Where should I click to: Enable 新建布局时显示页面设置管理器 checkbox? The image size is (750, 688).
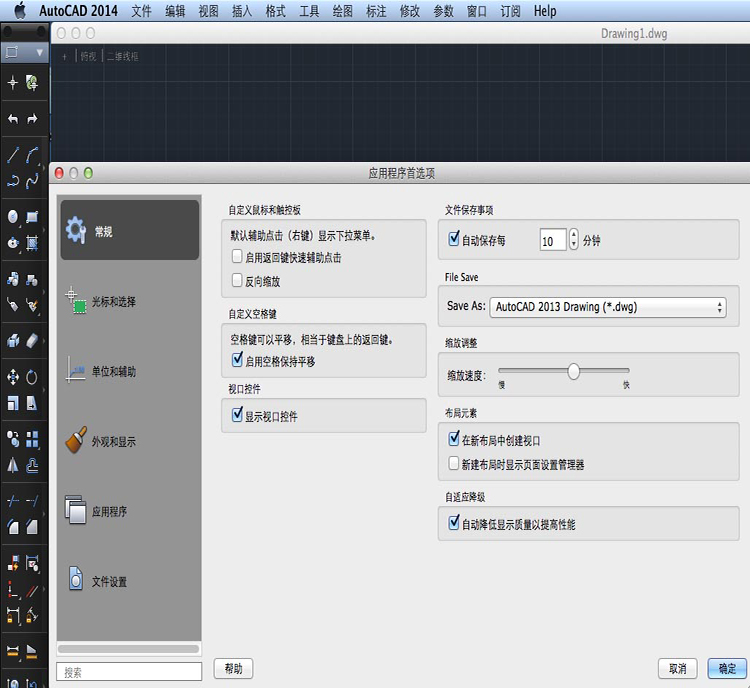(453, 463)
